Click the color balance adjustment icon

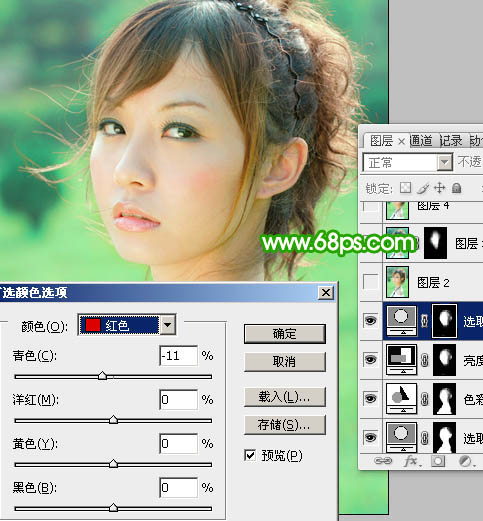pyautogui.click(x=401, y=398)
